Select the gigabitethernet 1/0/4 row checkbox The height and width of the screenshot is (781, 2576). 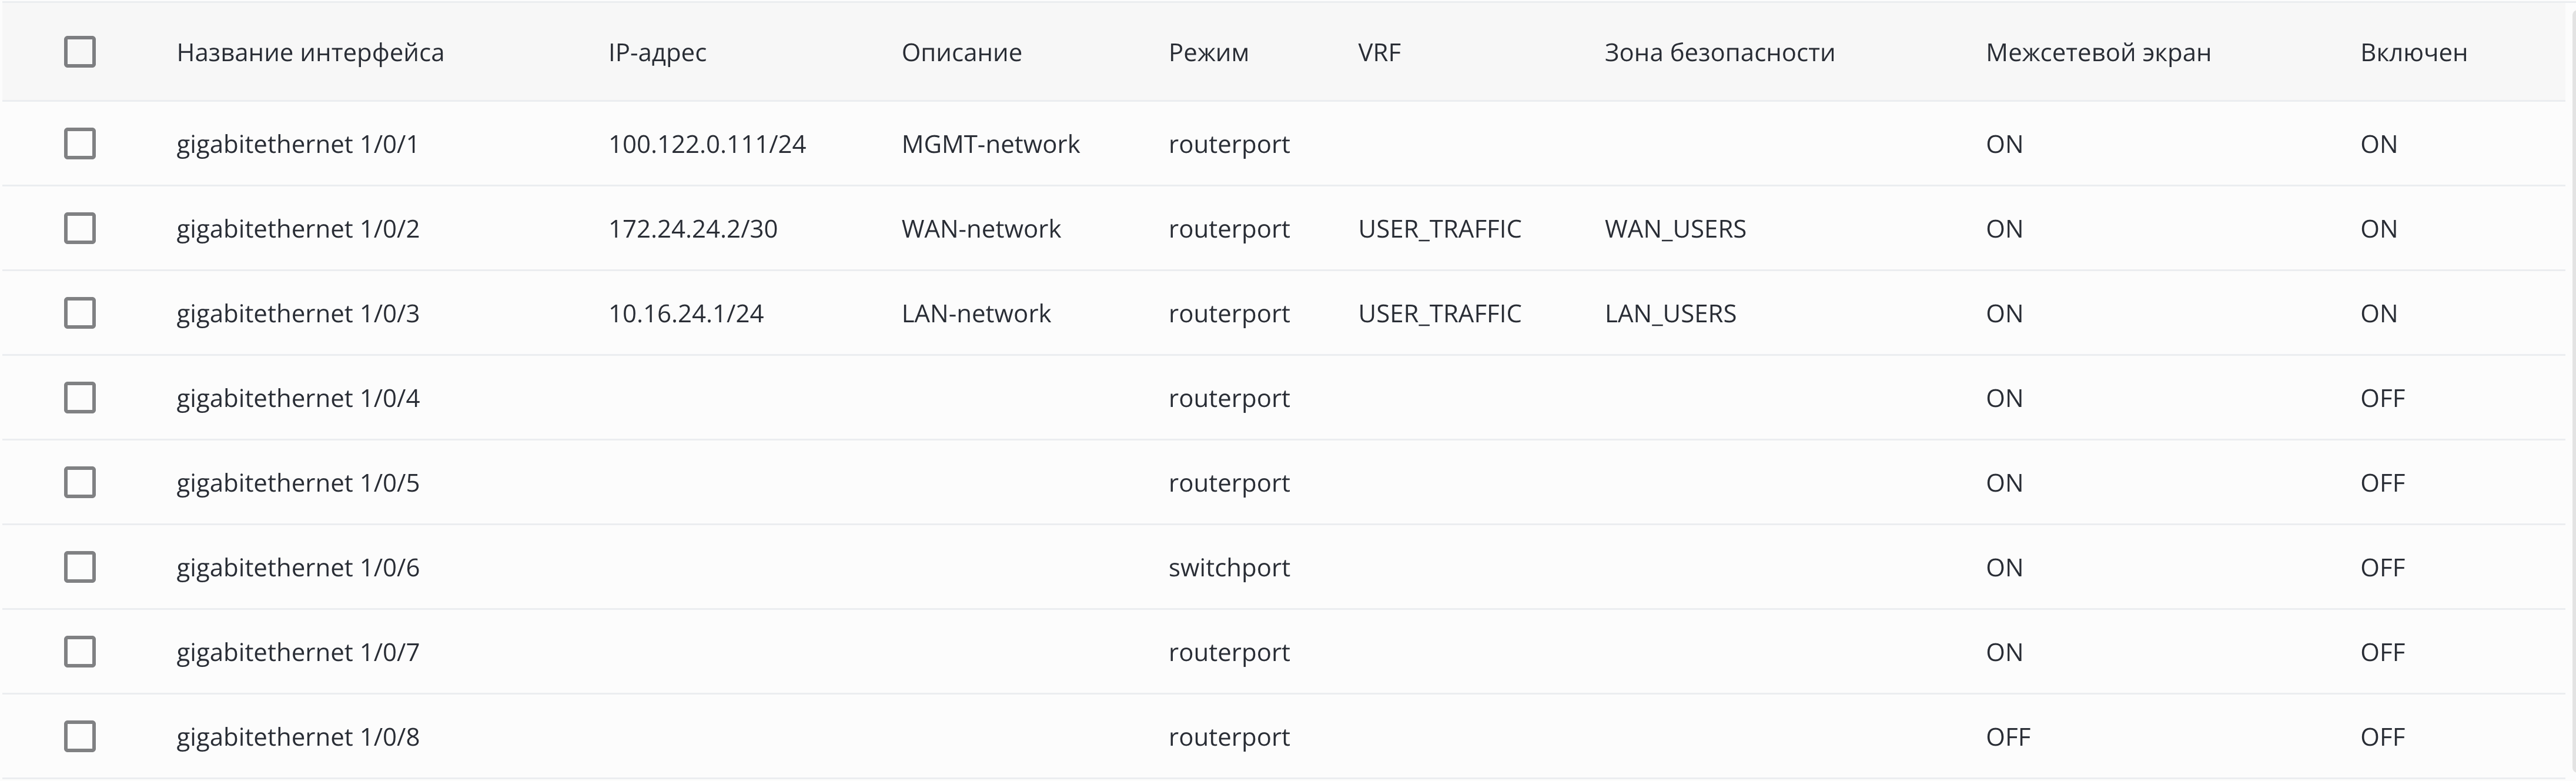pos(80,398)
